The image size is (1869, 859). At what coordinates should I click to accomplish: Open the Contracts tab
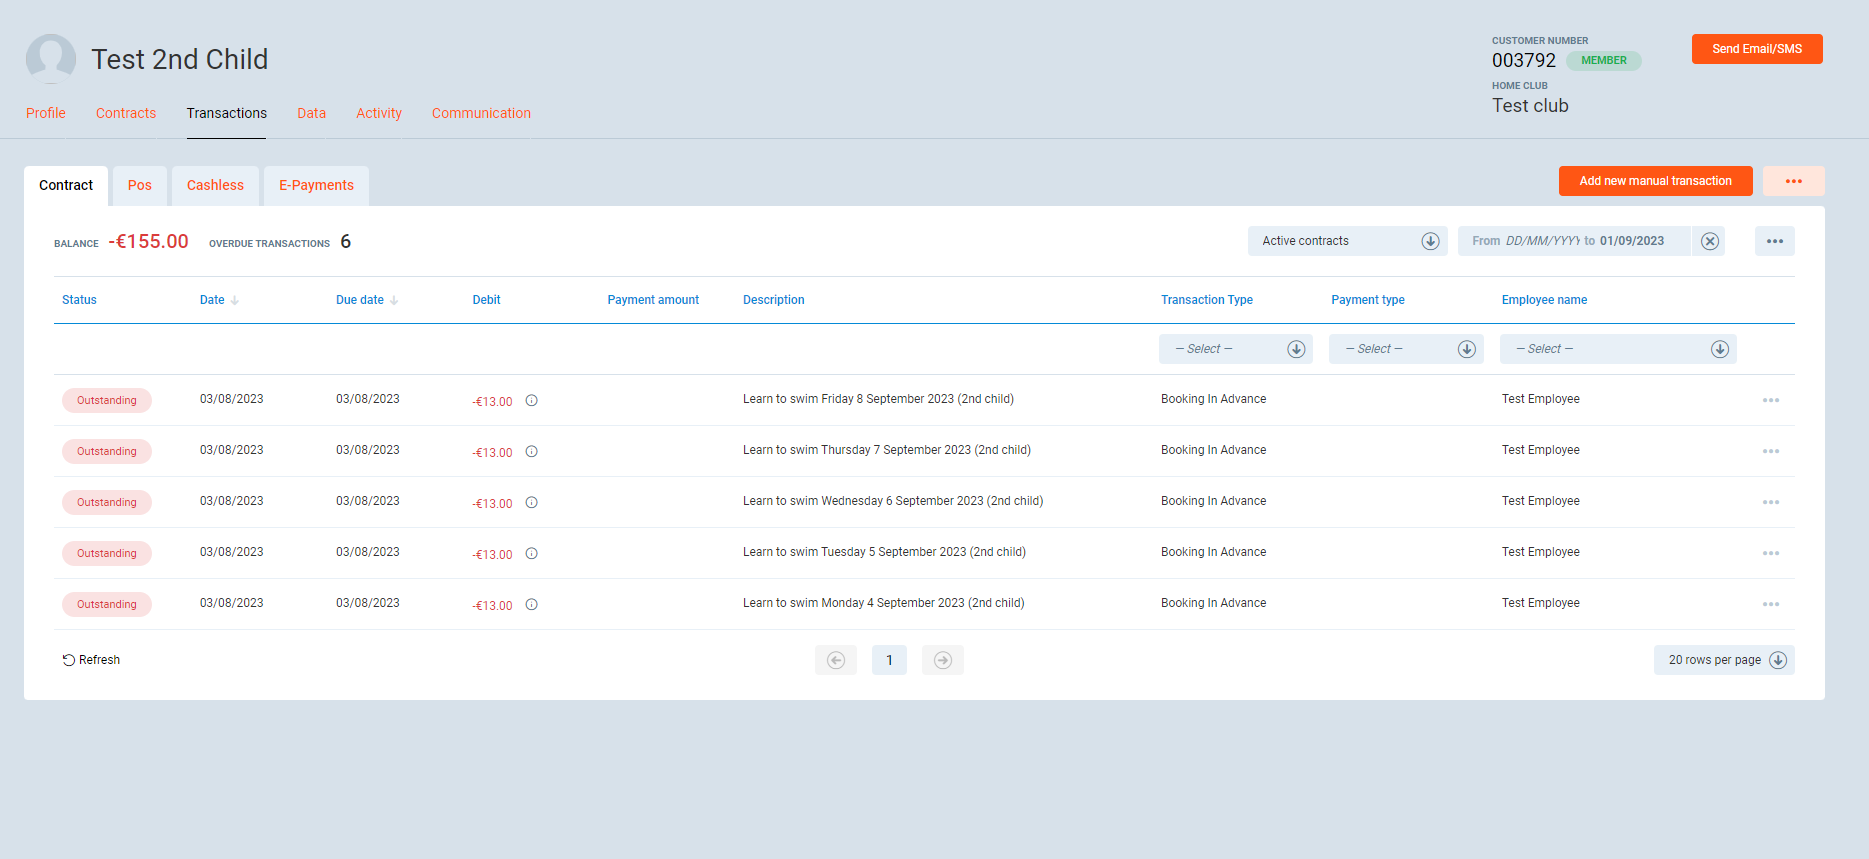(x=126, y=113)
